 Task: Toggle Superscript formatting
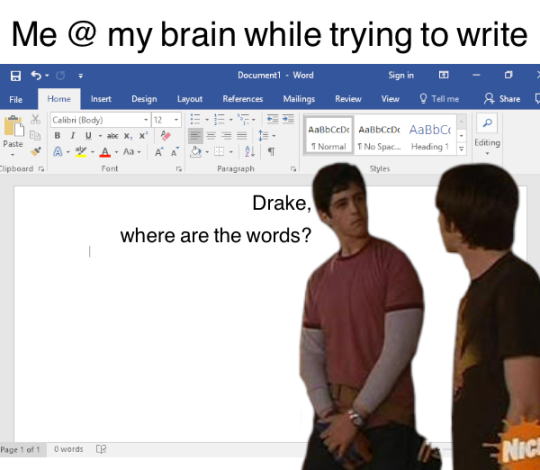(x=143, y=136)
